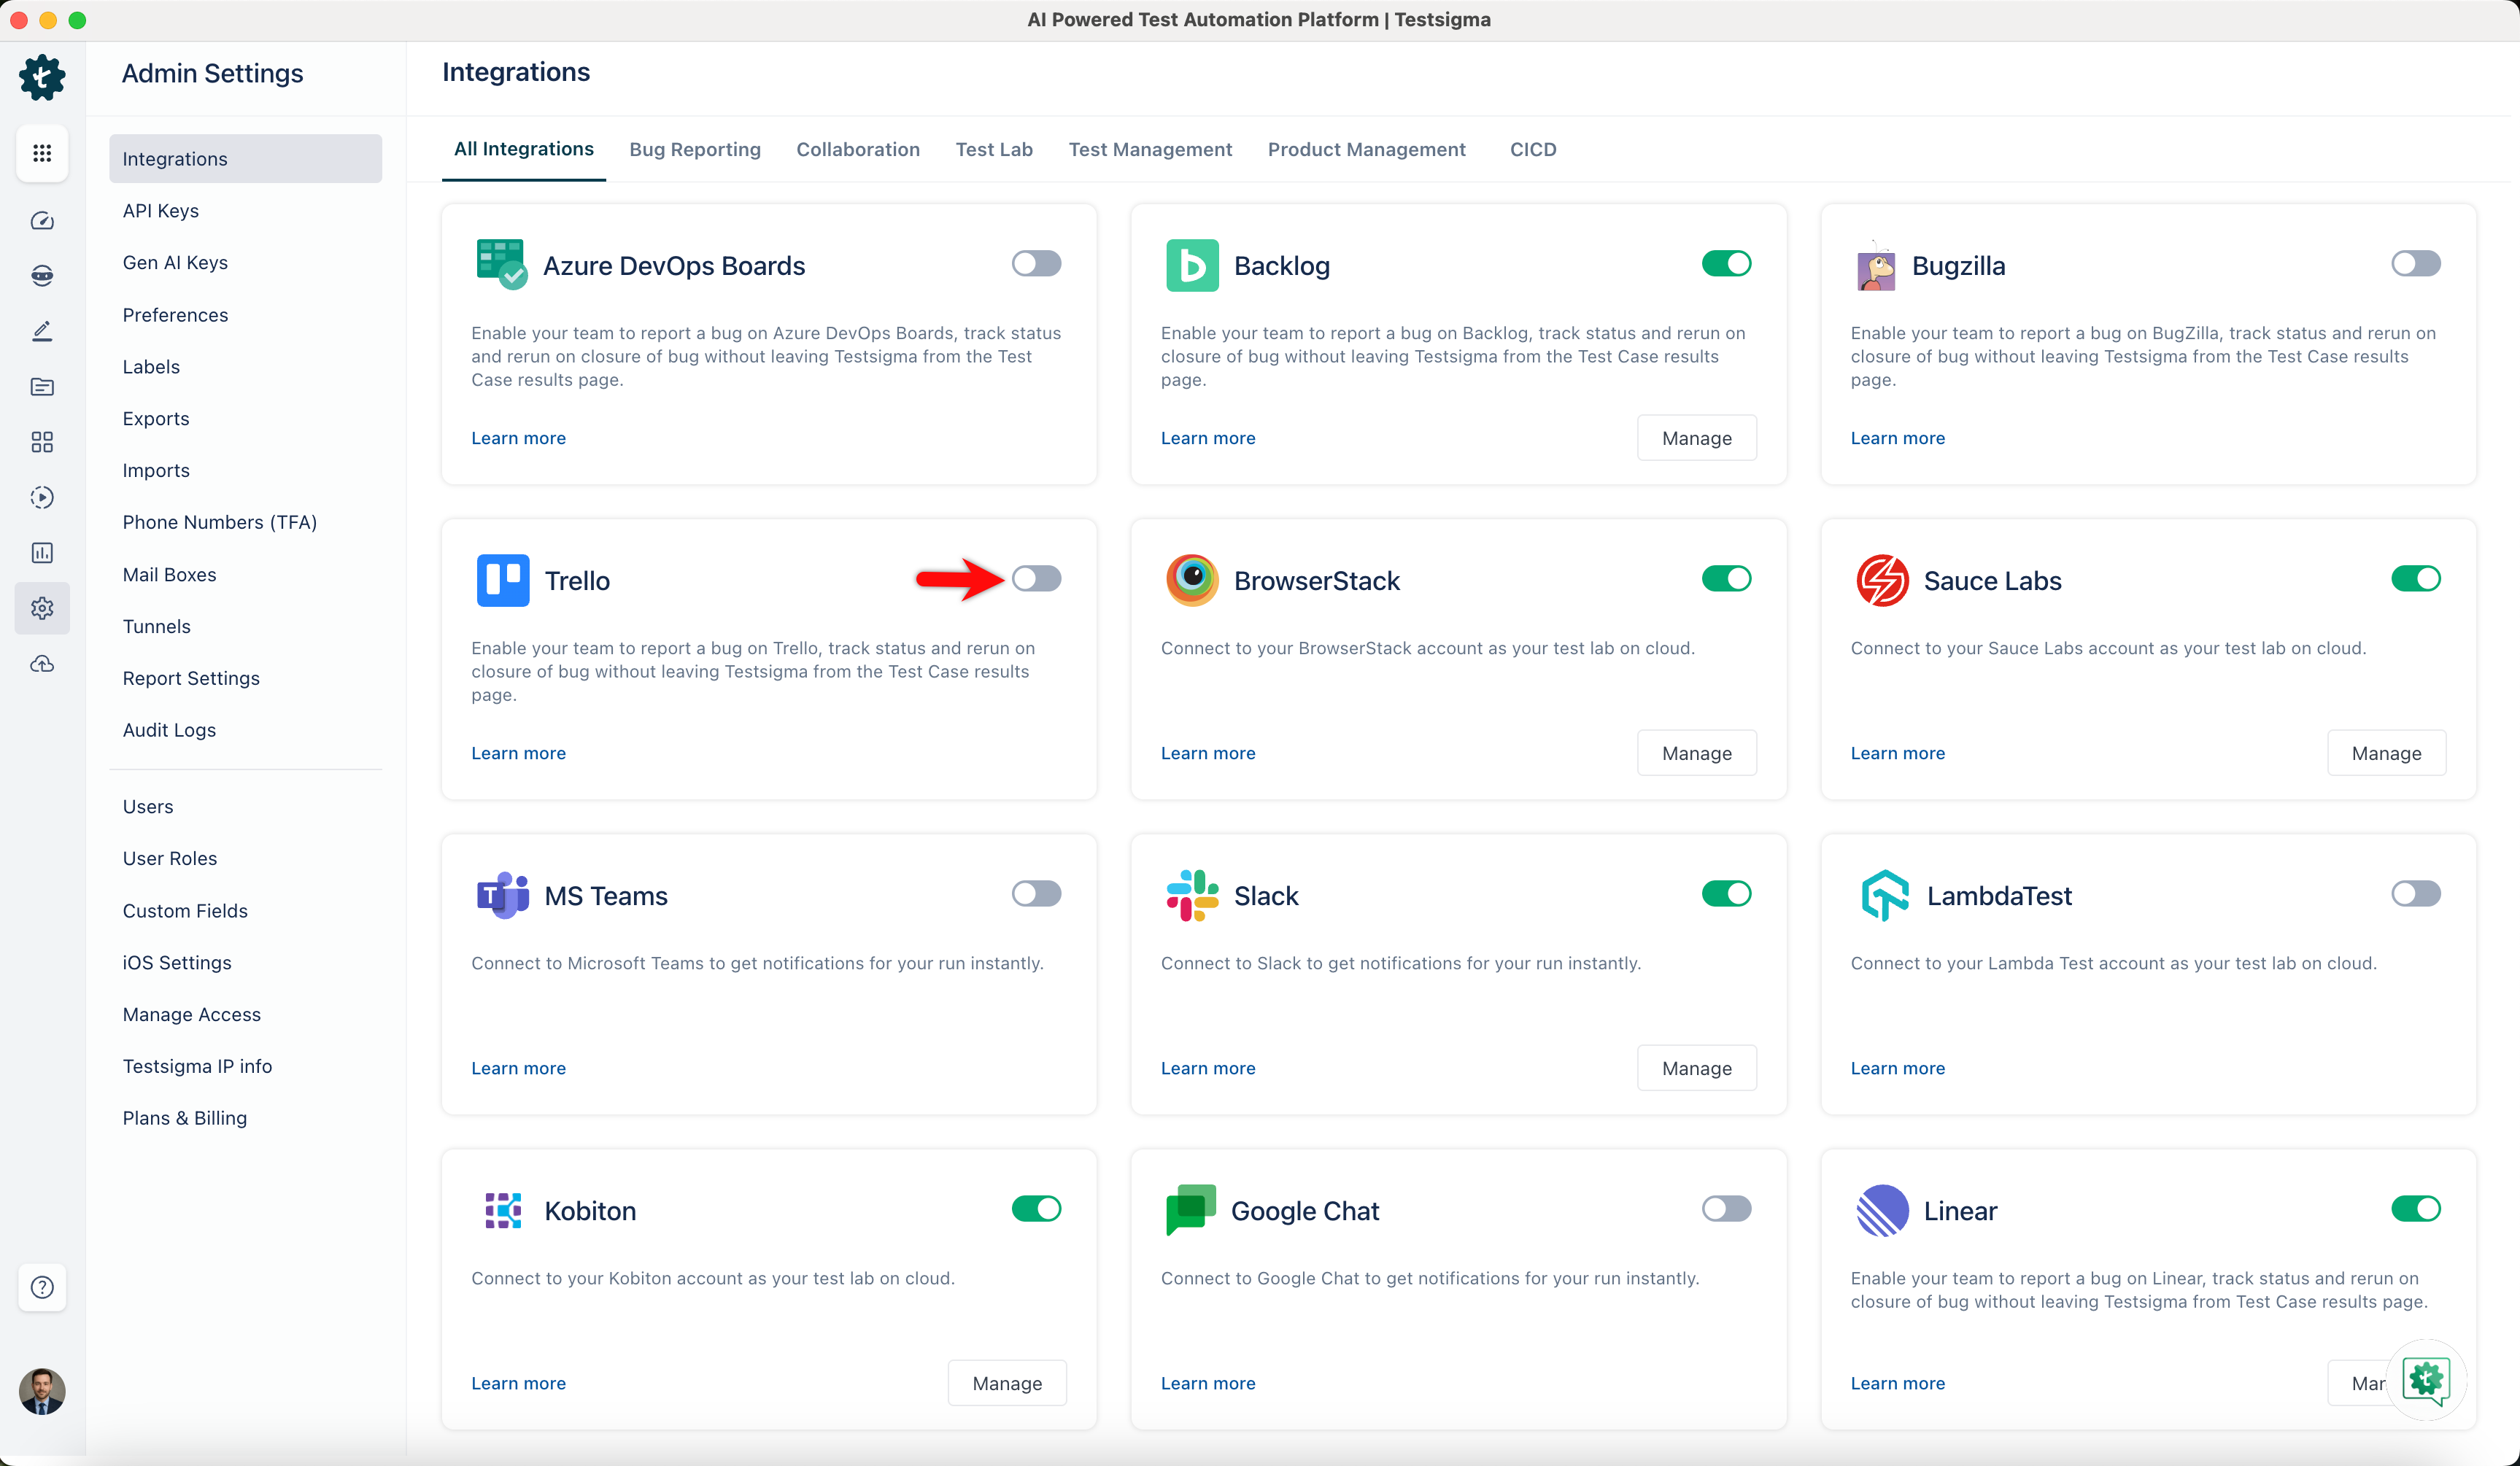Click the Kobiton logo icon

coord(503,1210)
